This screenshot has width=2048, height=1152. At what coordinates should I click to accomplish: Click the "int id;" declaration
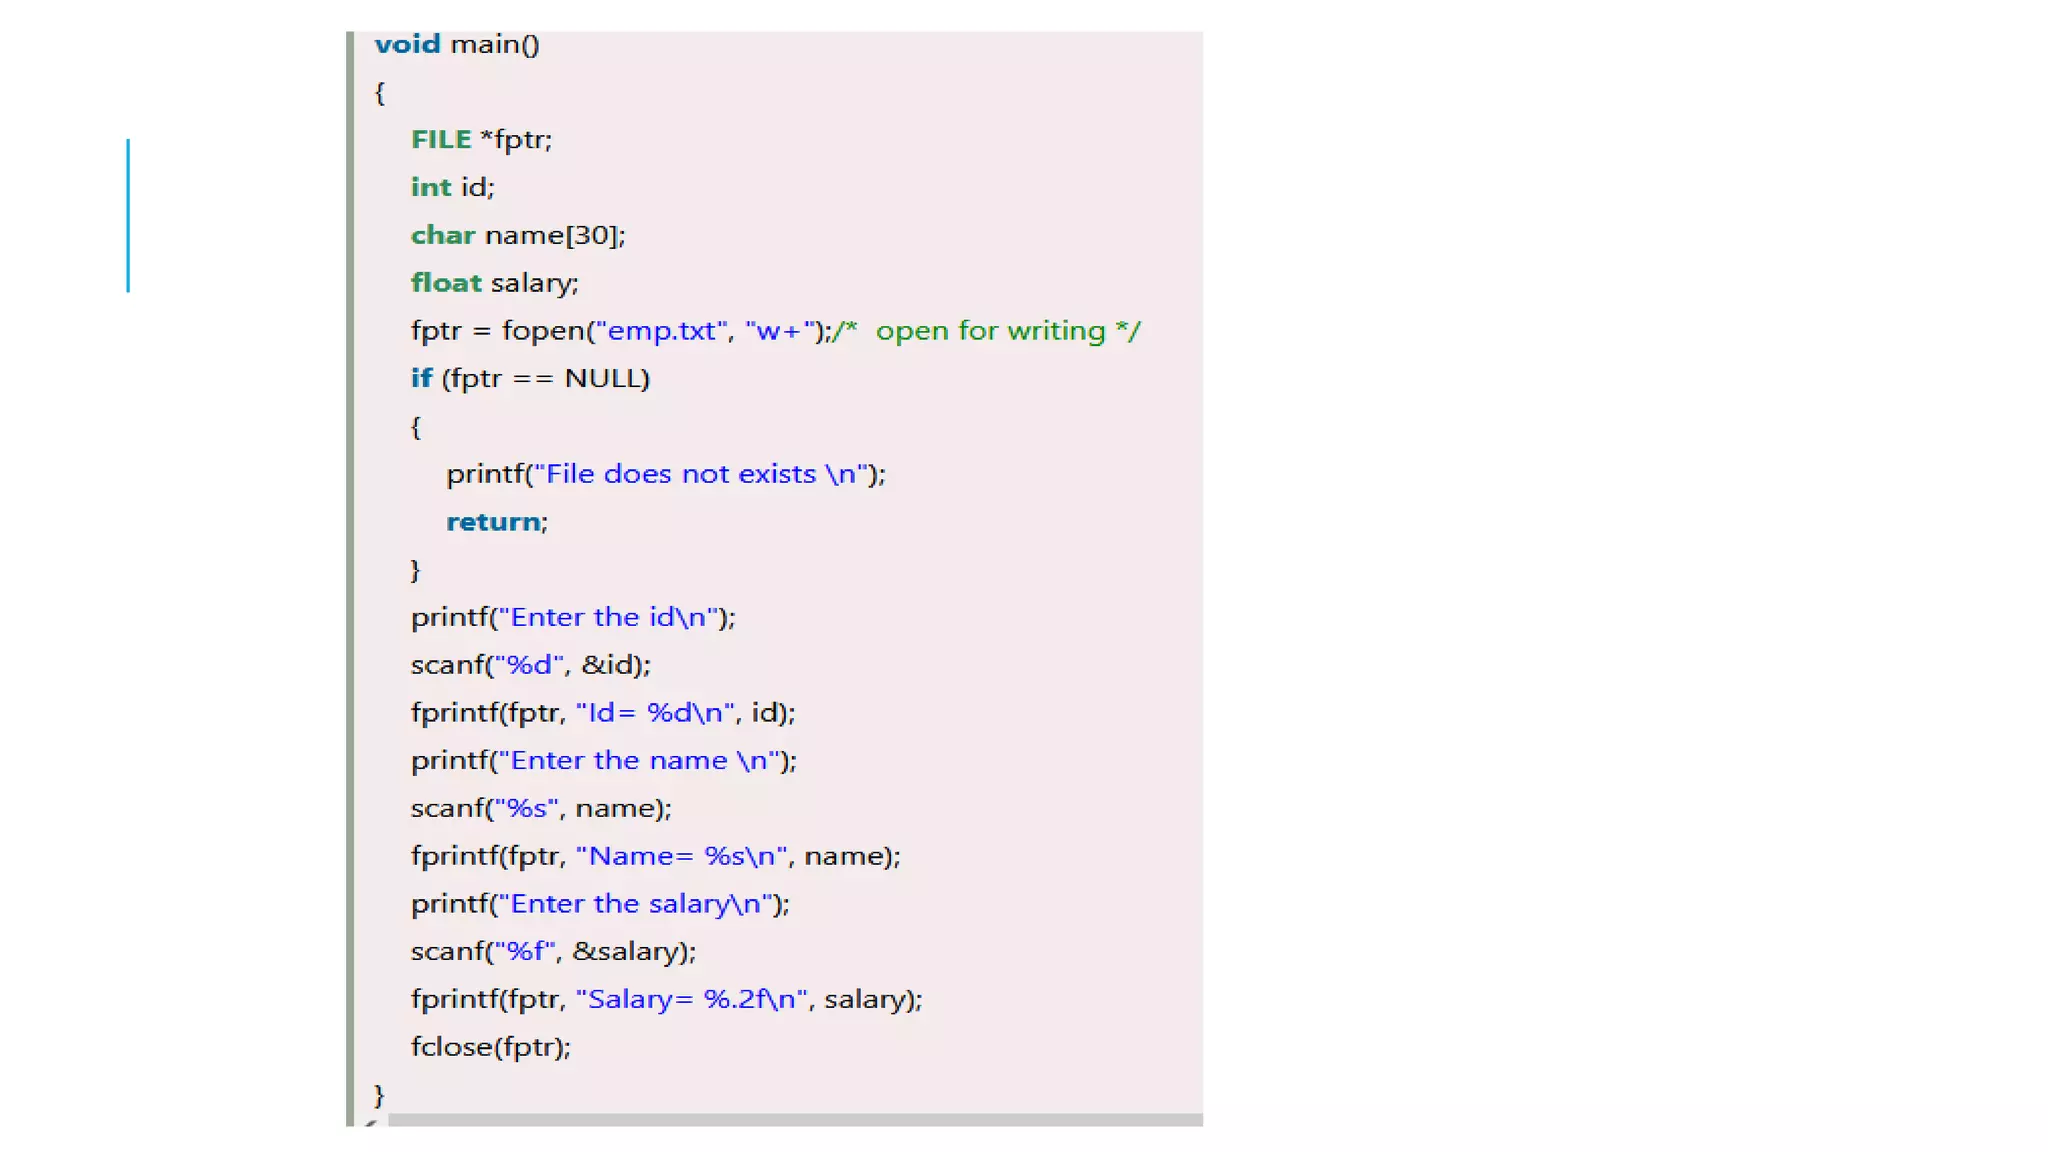[452, 188]
